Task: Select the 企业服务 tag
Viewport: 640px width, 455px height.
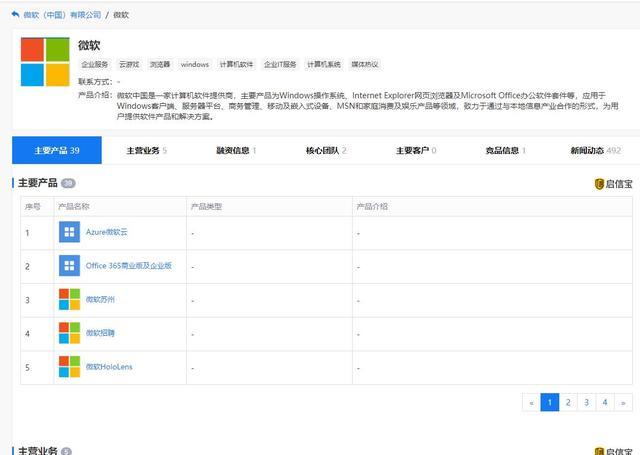Action: click(95, 64)
